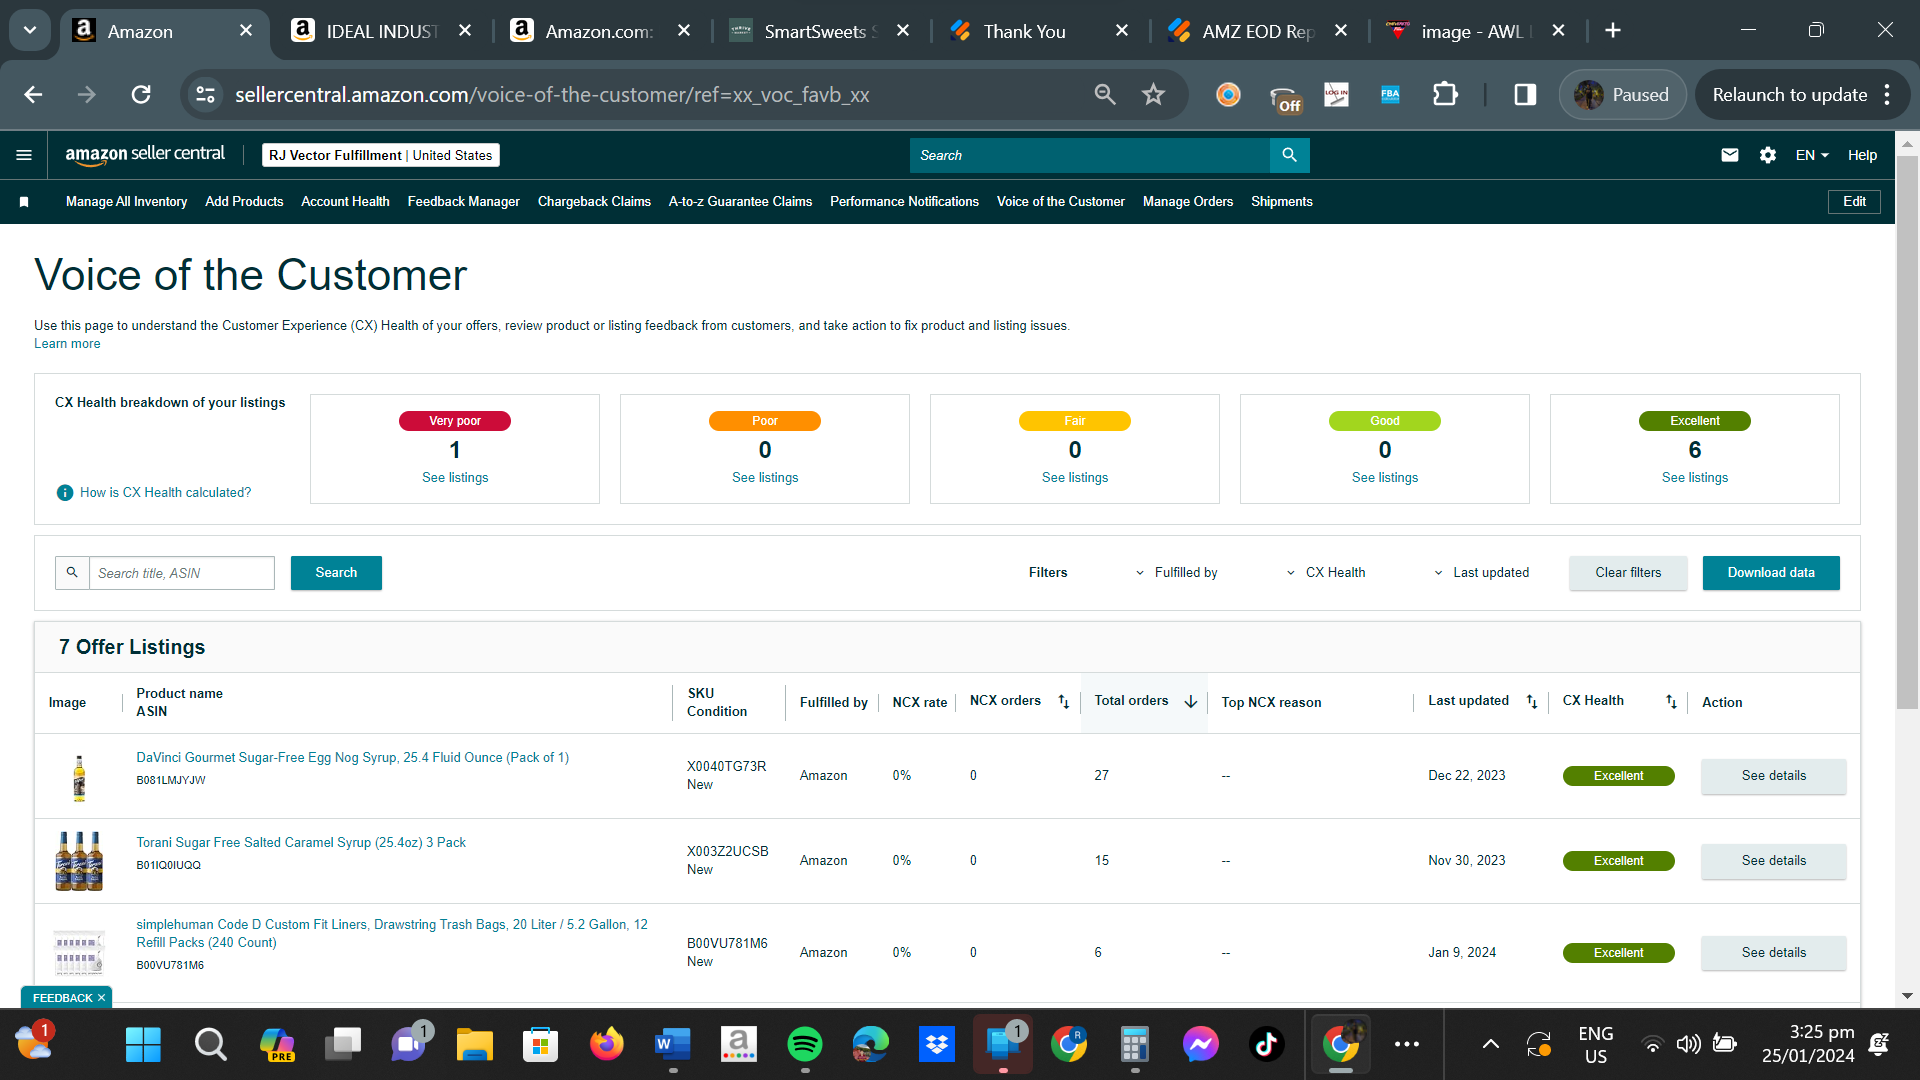The image size is (1920, 1080).
Task: Switch to the IDEAL INDUST browser tab
Action: tap(380, 31)
